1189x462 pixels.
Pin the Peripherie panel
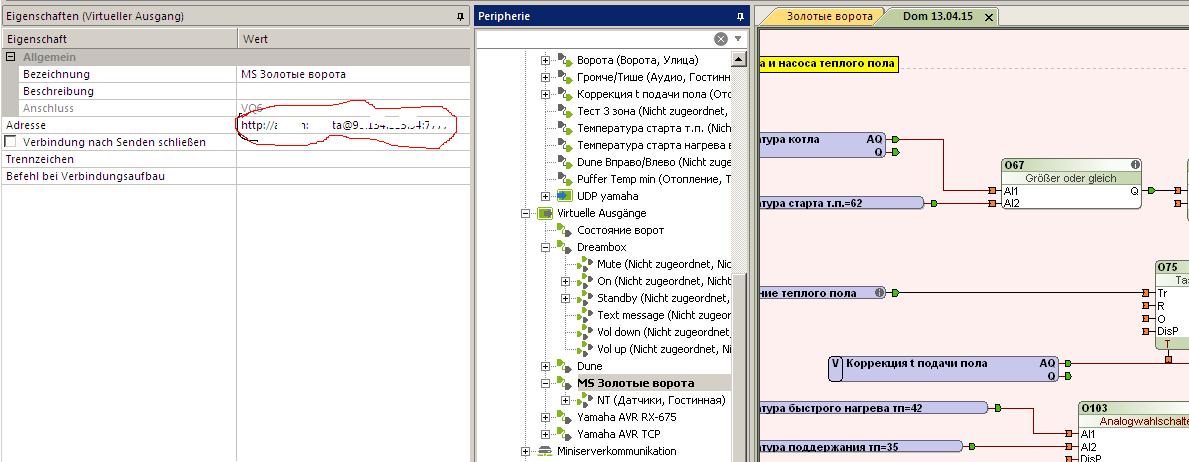[740, 17]
